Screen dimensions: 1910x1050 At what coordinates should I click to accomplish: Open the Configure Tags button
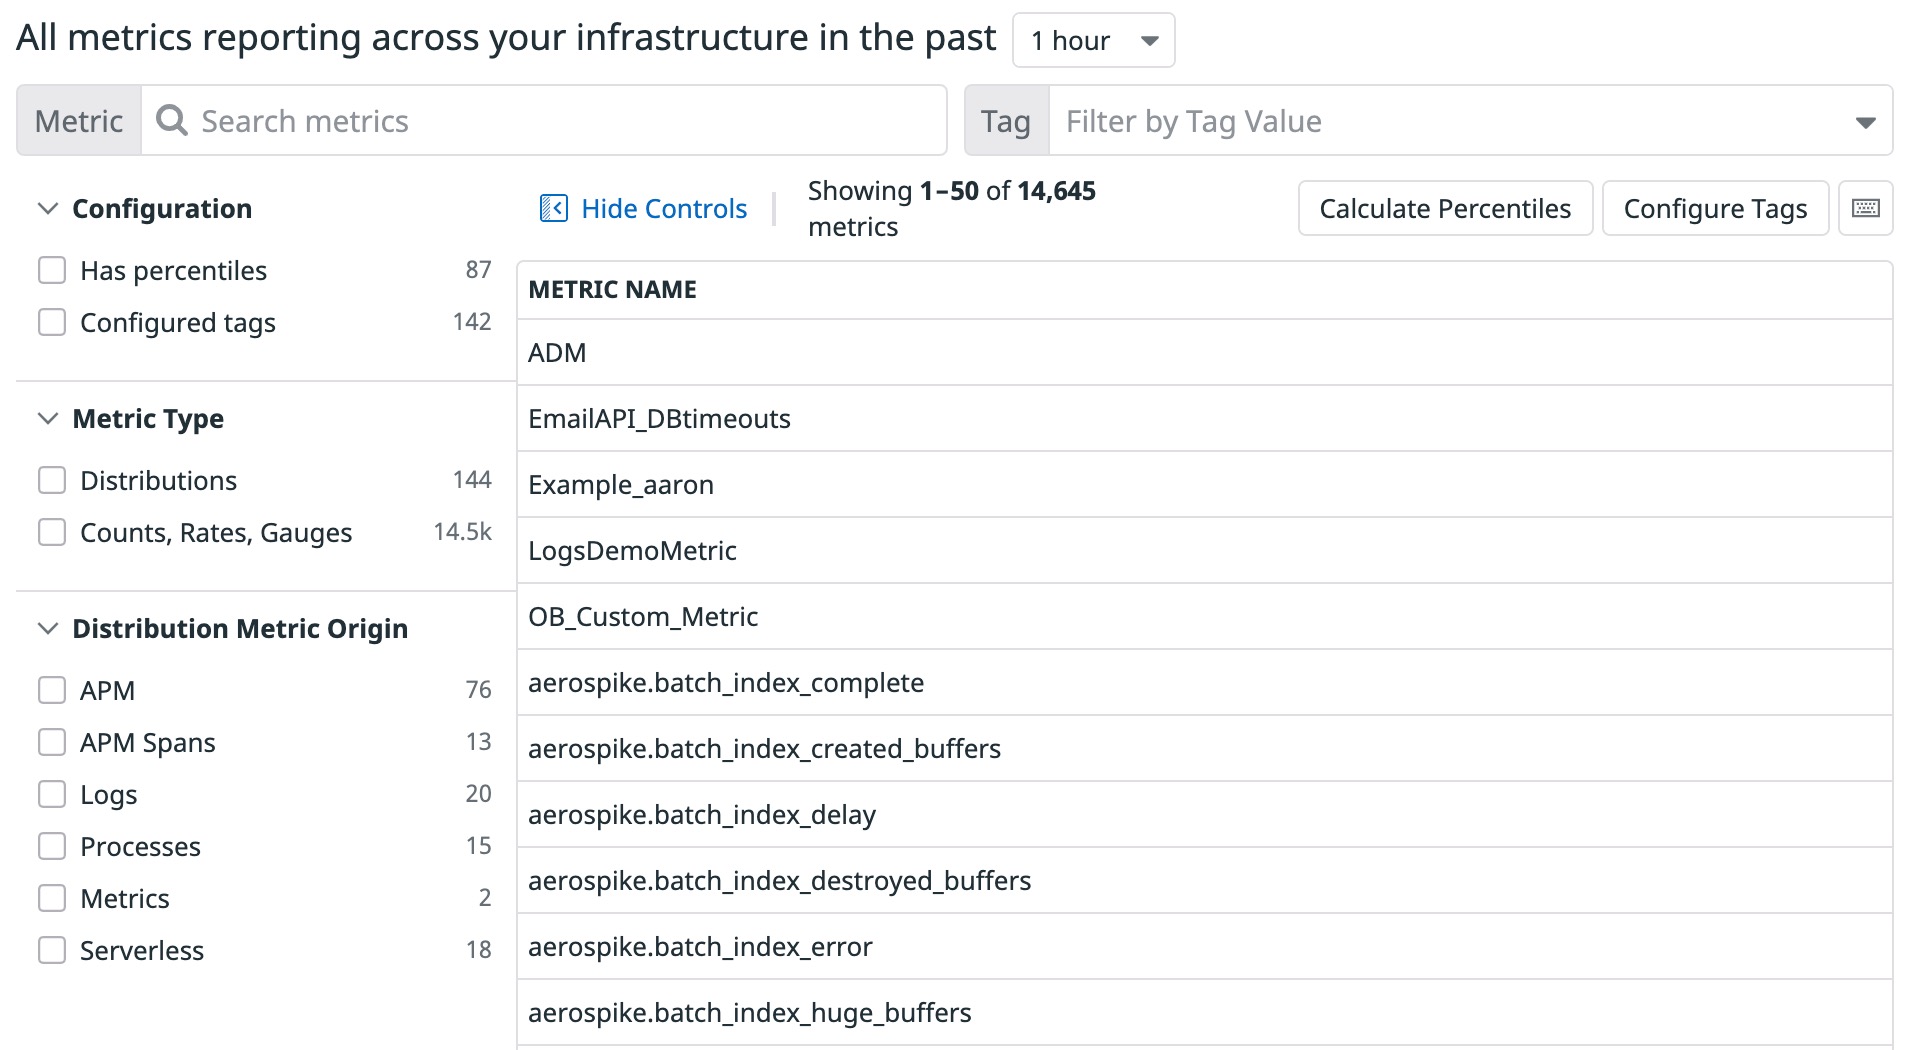(1714, 208)
